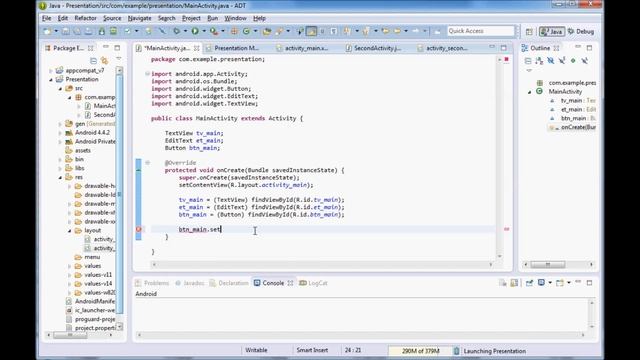Collapse the layout folder node
Viewport: 640px width, 360px height.
pyautogui.click(x=69, y=231)
